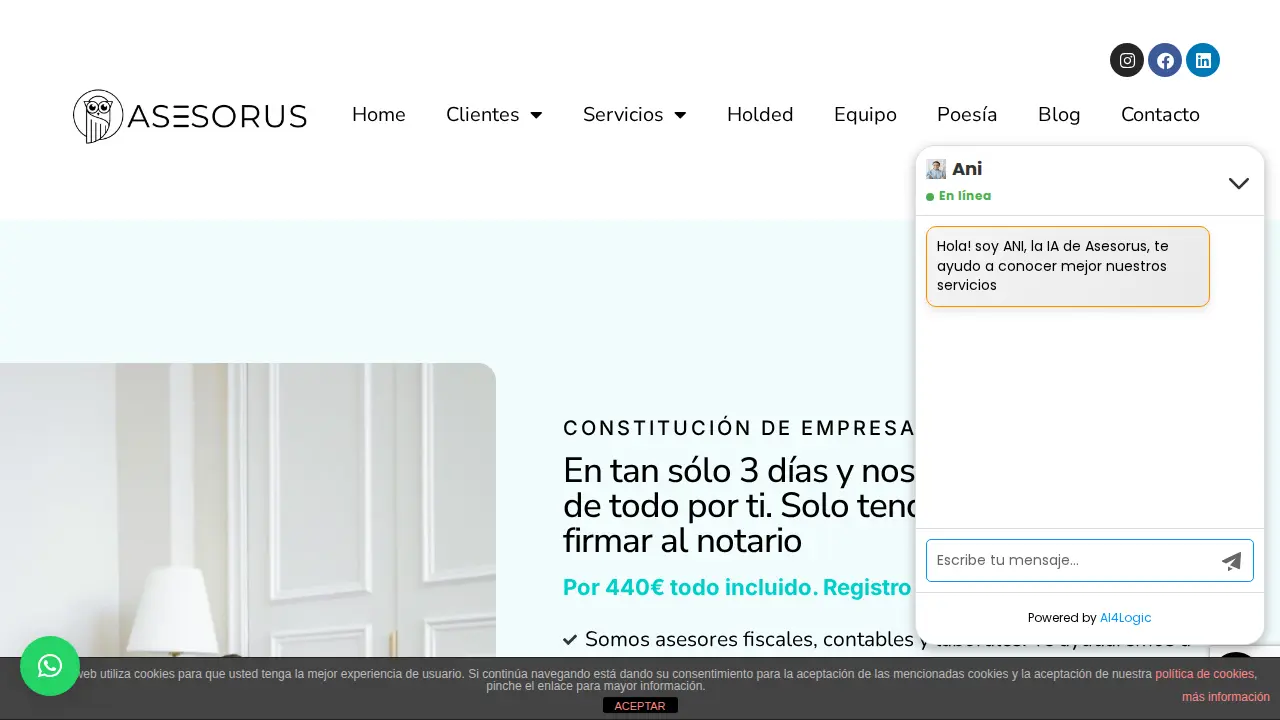Image resolution: width=1280 pixels, height=720 pixels.
Task: Accept cookies with ACEPTAR button
Action: tap(640, 706)
